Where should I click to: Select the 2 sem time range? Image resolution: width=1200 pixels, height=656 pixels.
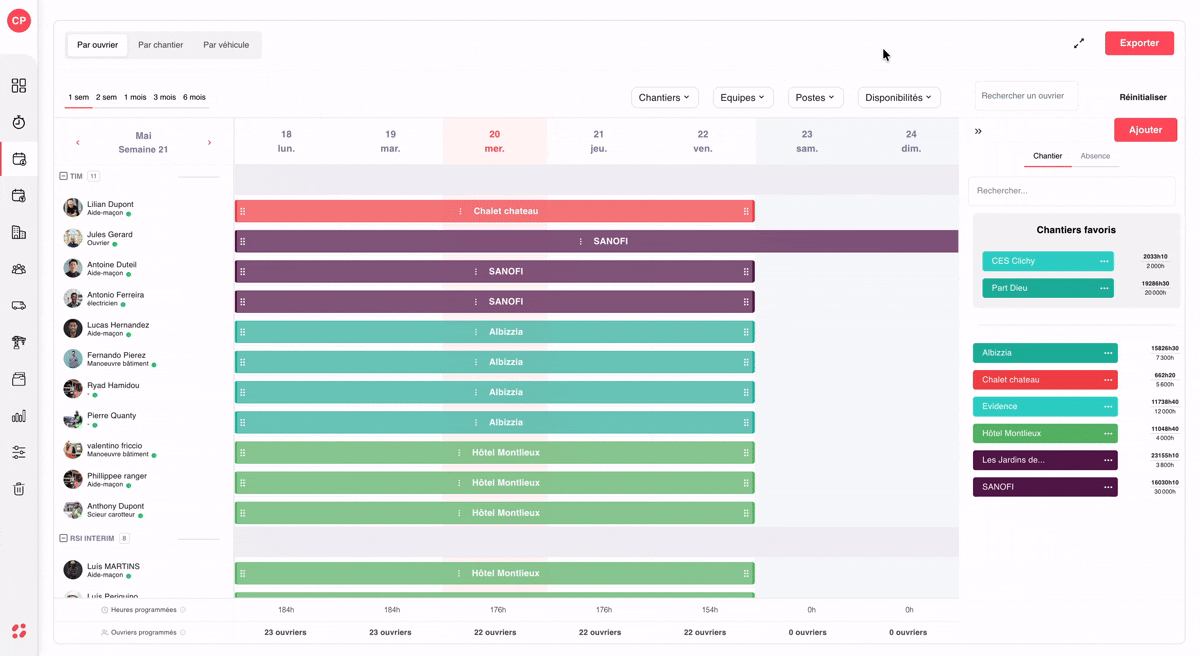[106, 97]
